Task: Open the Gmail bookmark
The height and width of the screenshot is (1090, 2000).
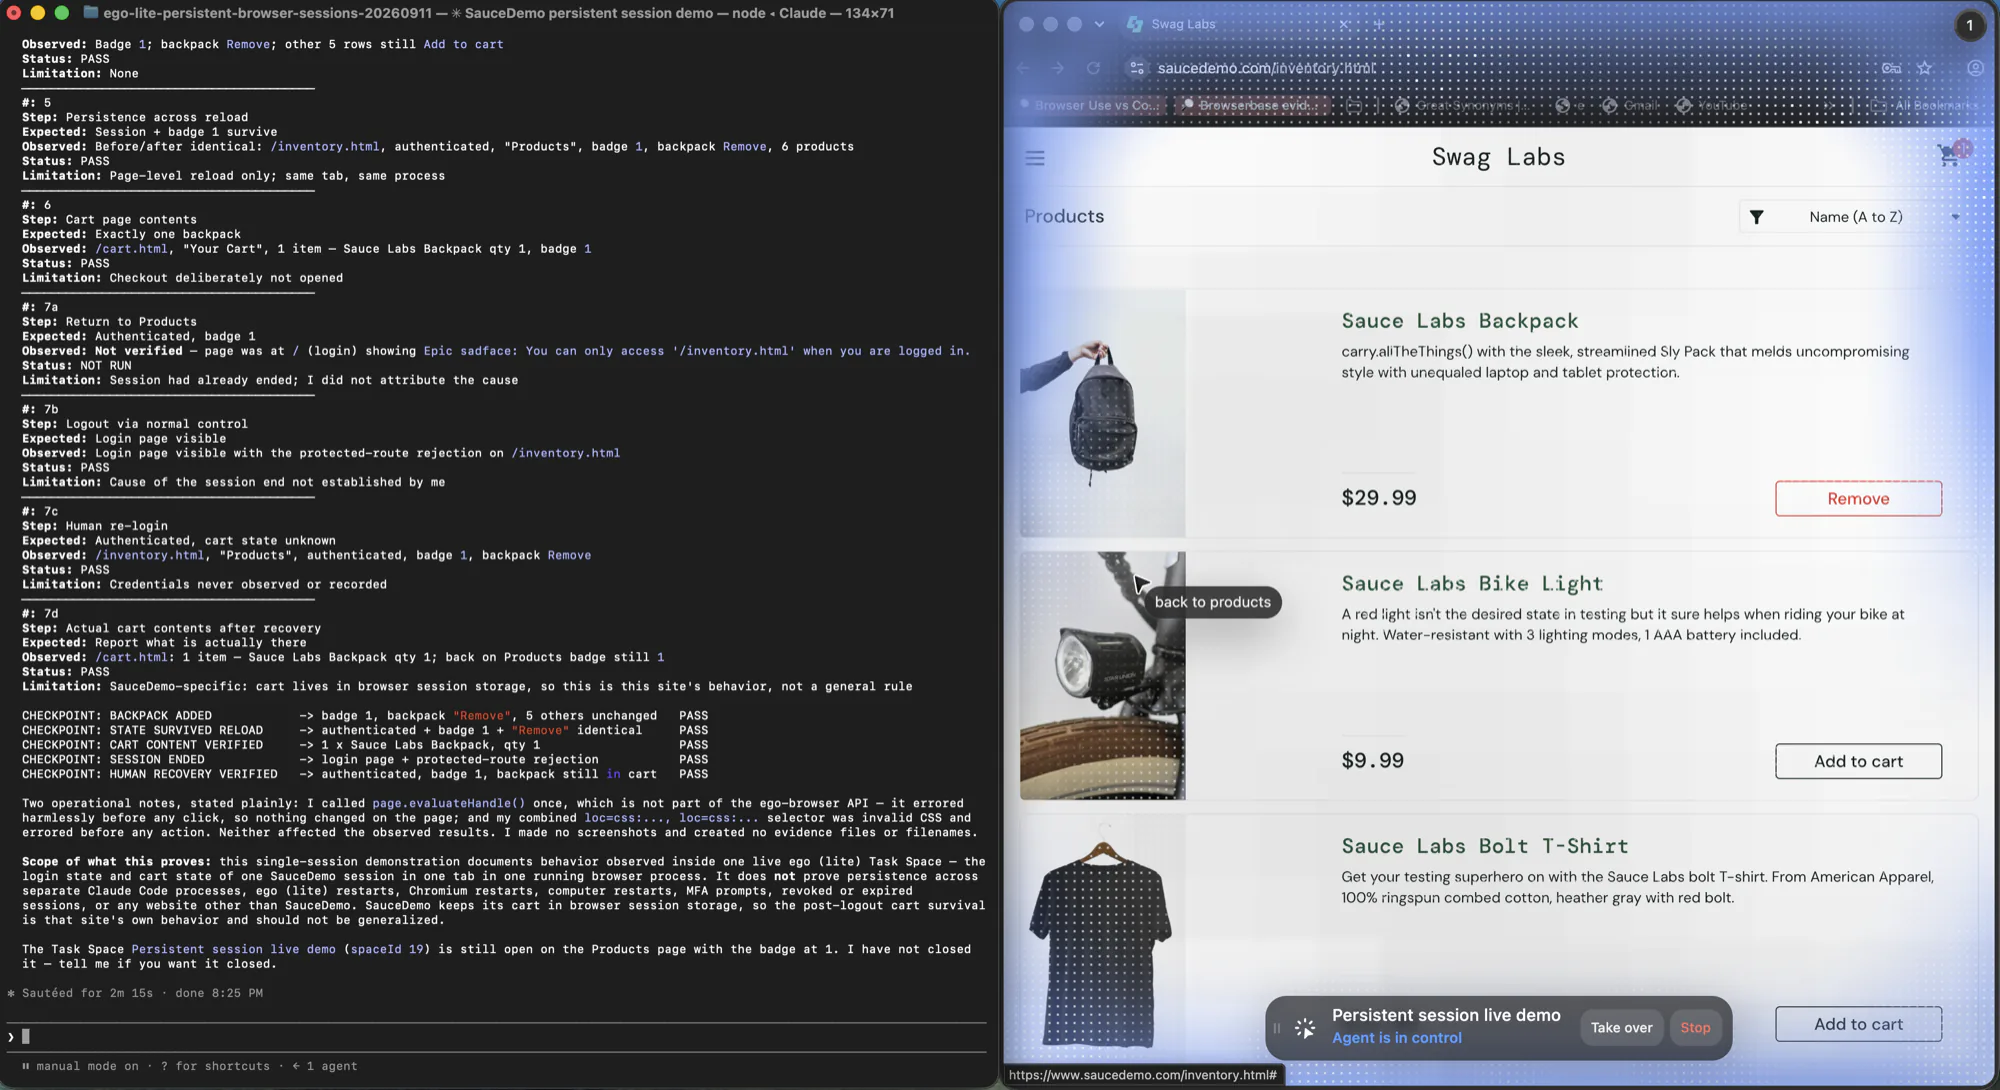Action: pos(1630,105)
